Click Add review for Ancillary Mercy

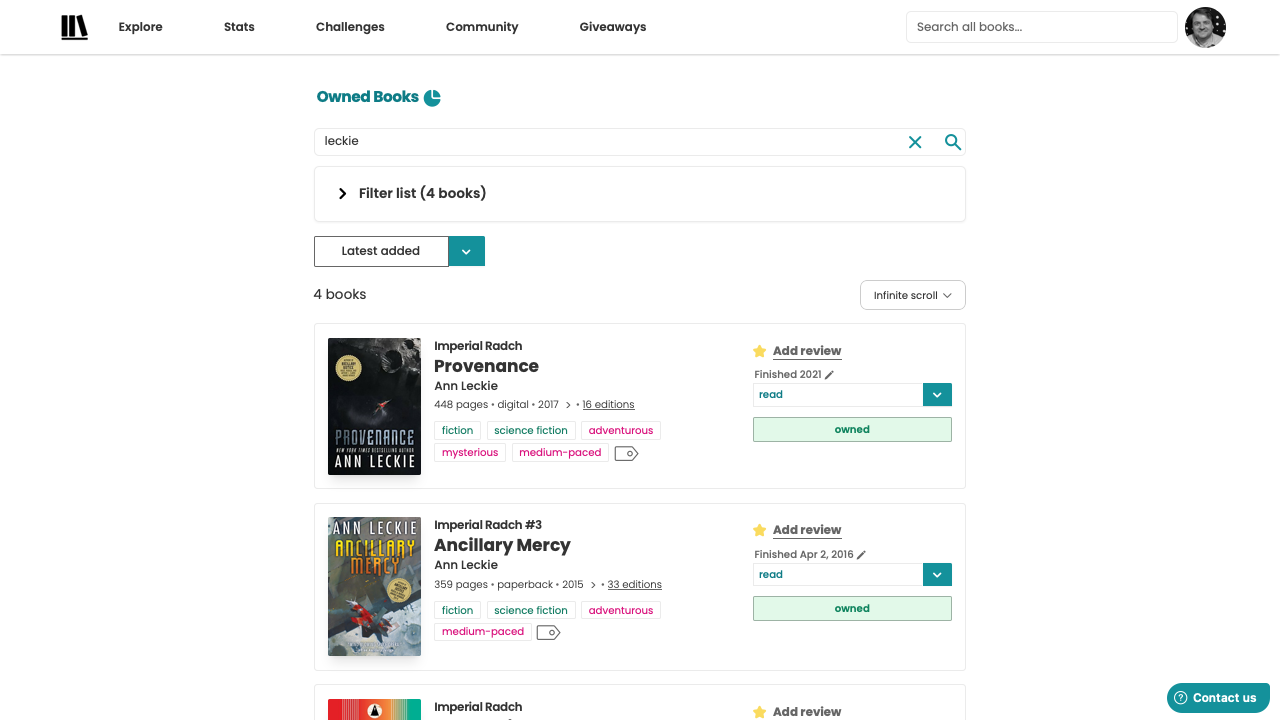[x=807, y=530]
